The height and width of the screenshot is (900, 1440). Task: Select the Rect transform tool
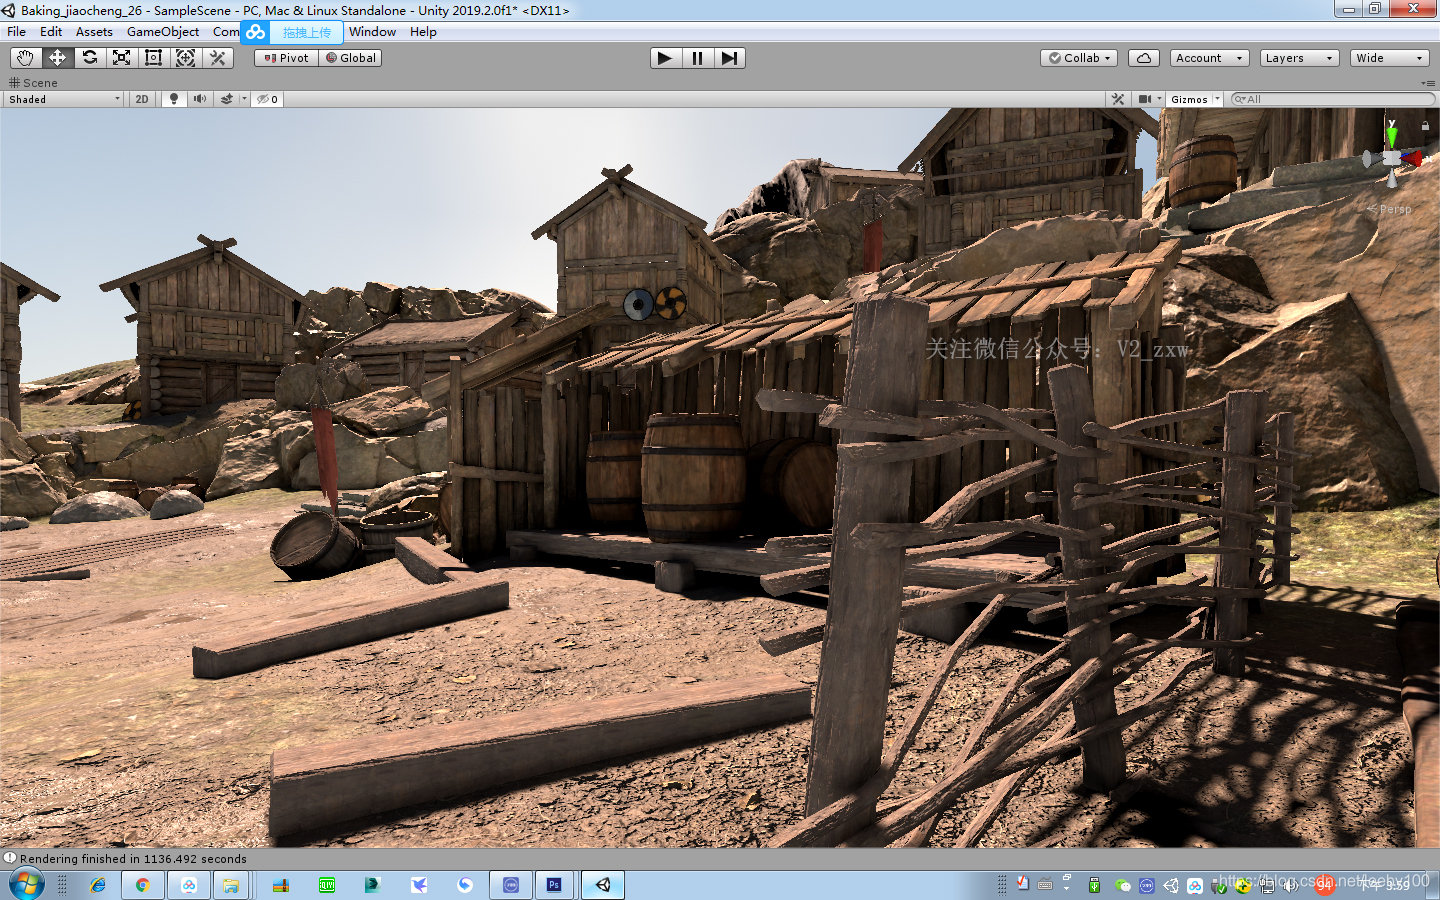coord(153,58)
